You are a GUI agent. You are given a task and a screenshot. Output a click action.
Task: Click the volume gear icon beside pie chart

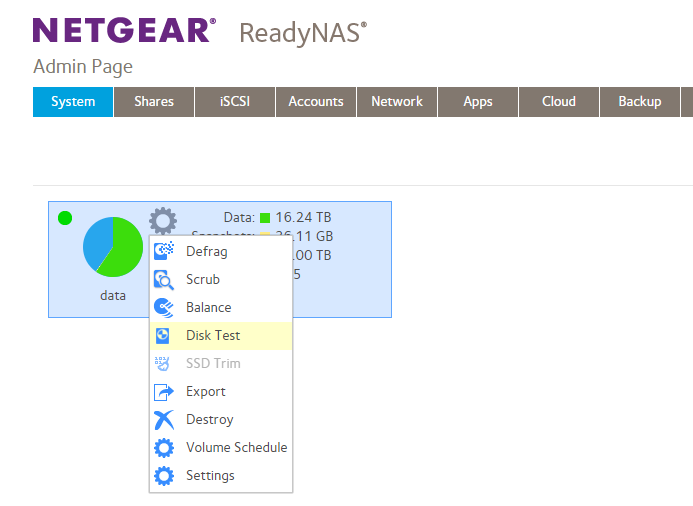pos(162,220)
